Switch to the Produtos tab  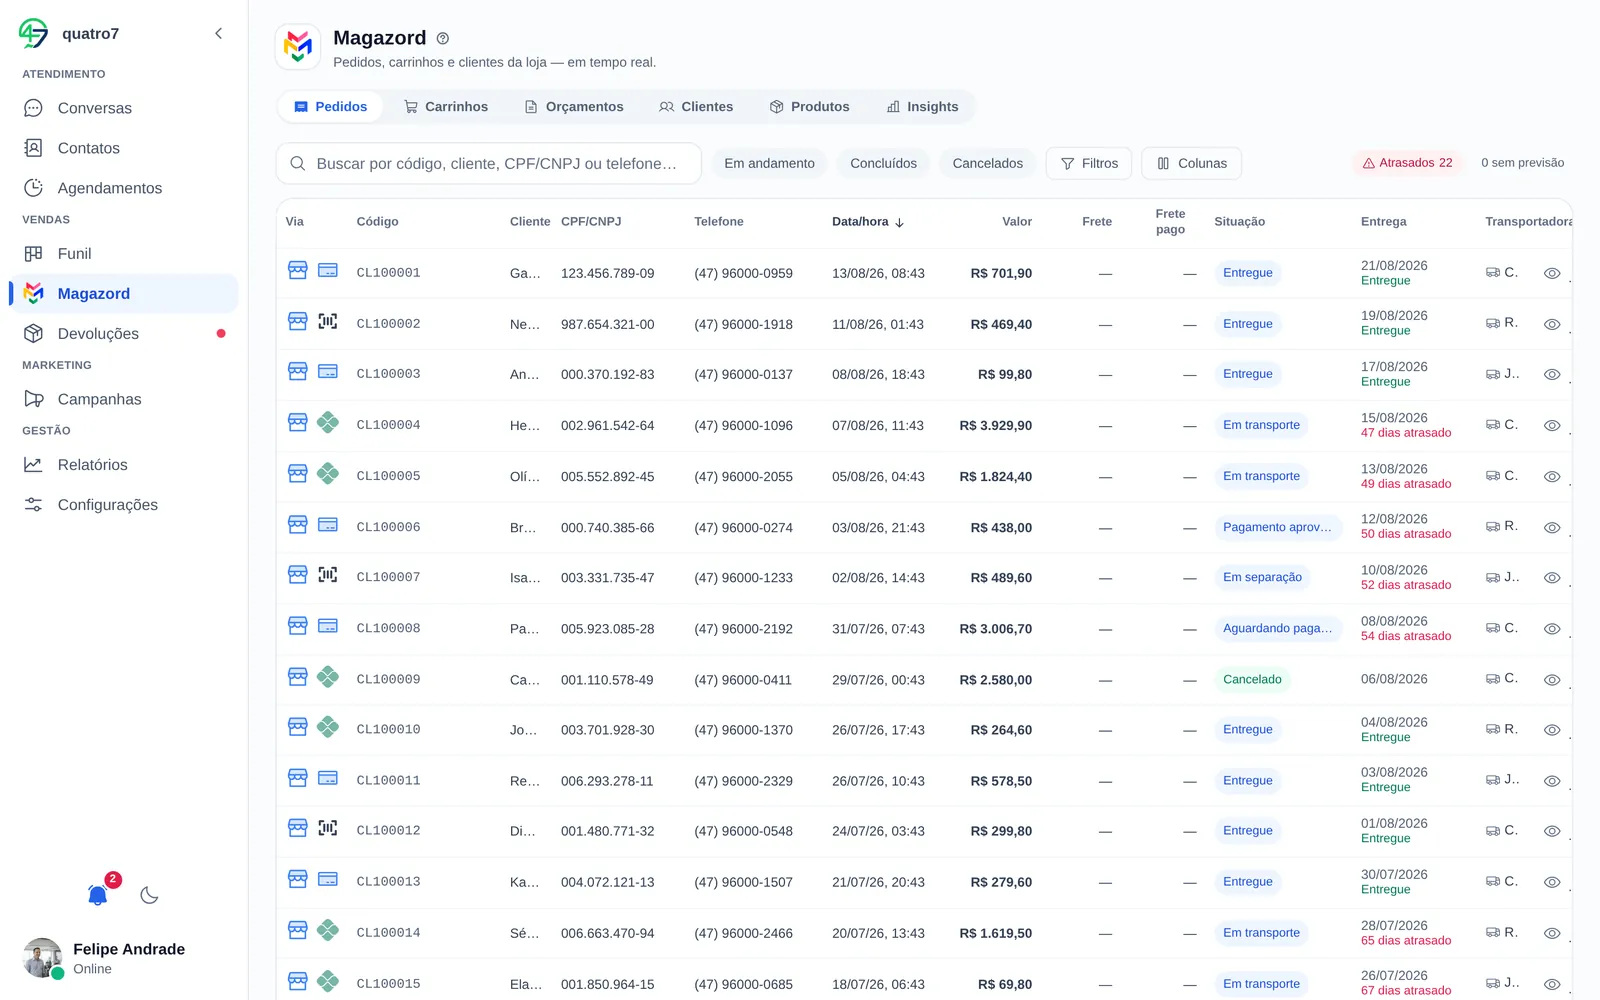[809, 107]
